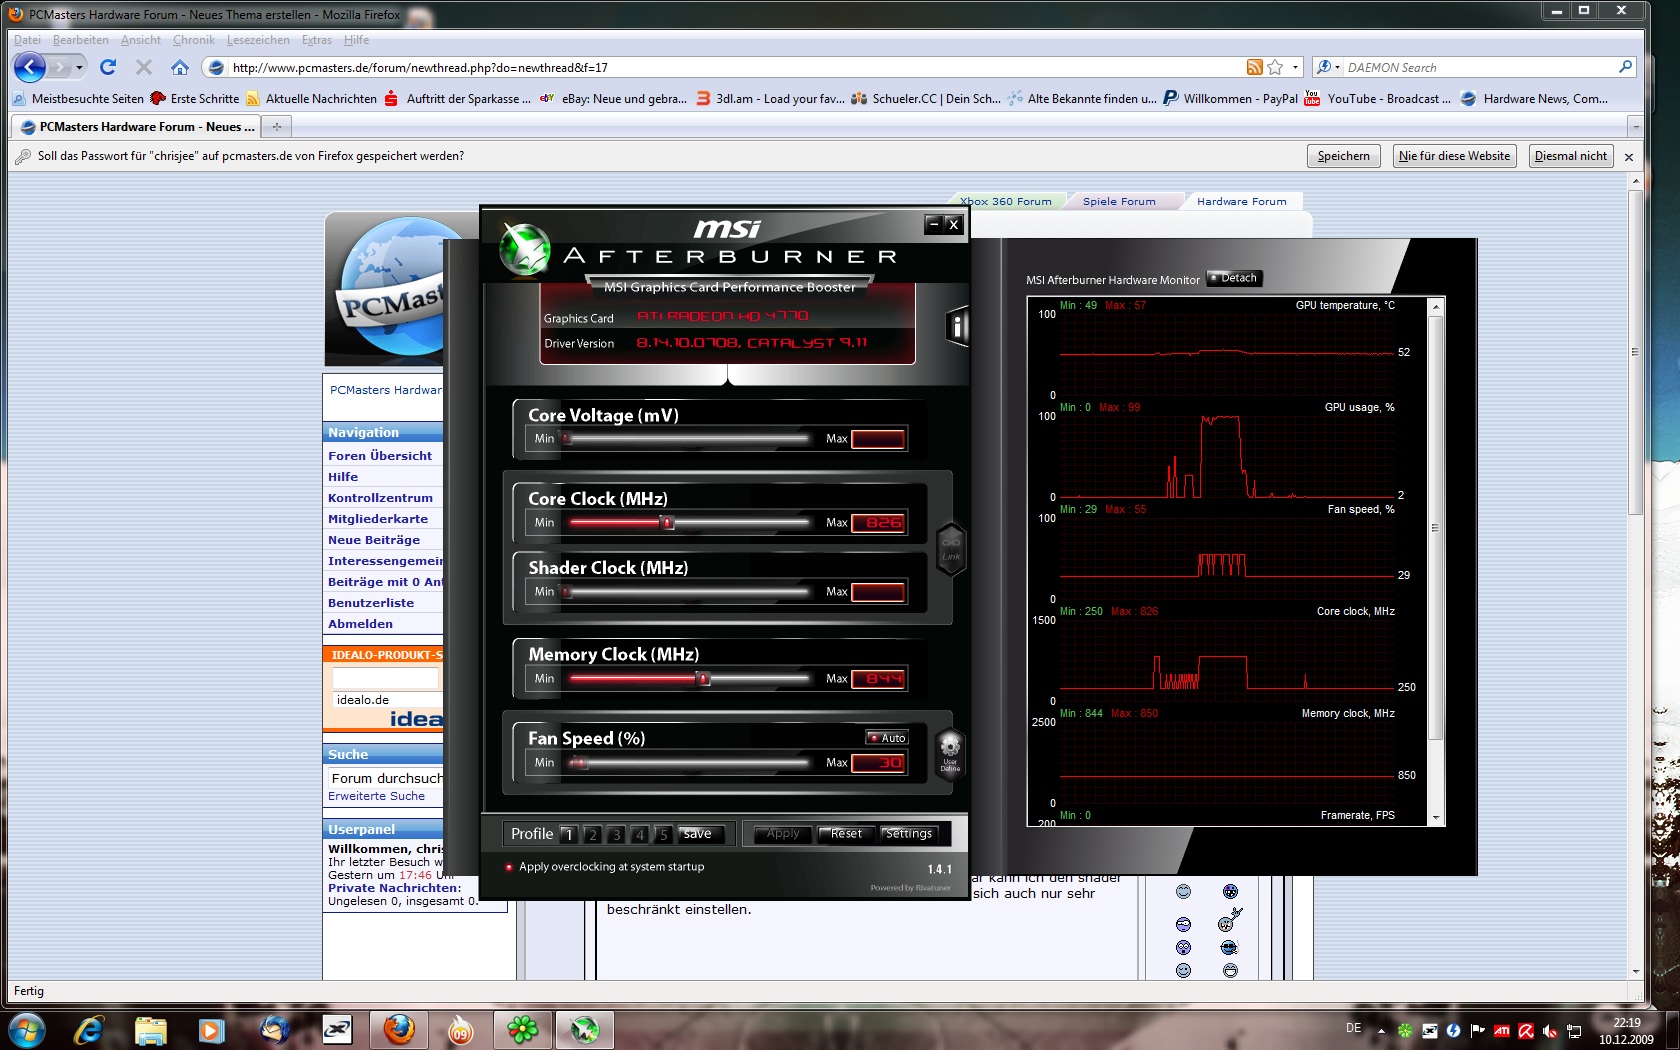
Task: Click Avira umbrella tray icon
Action: click(1526, 1030)
